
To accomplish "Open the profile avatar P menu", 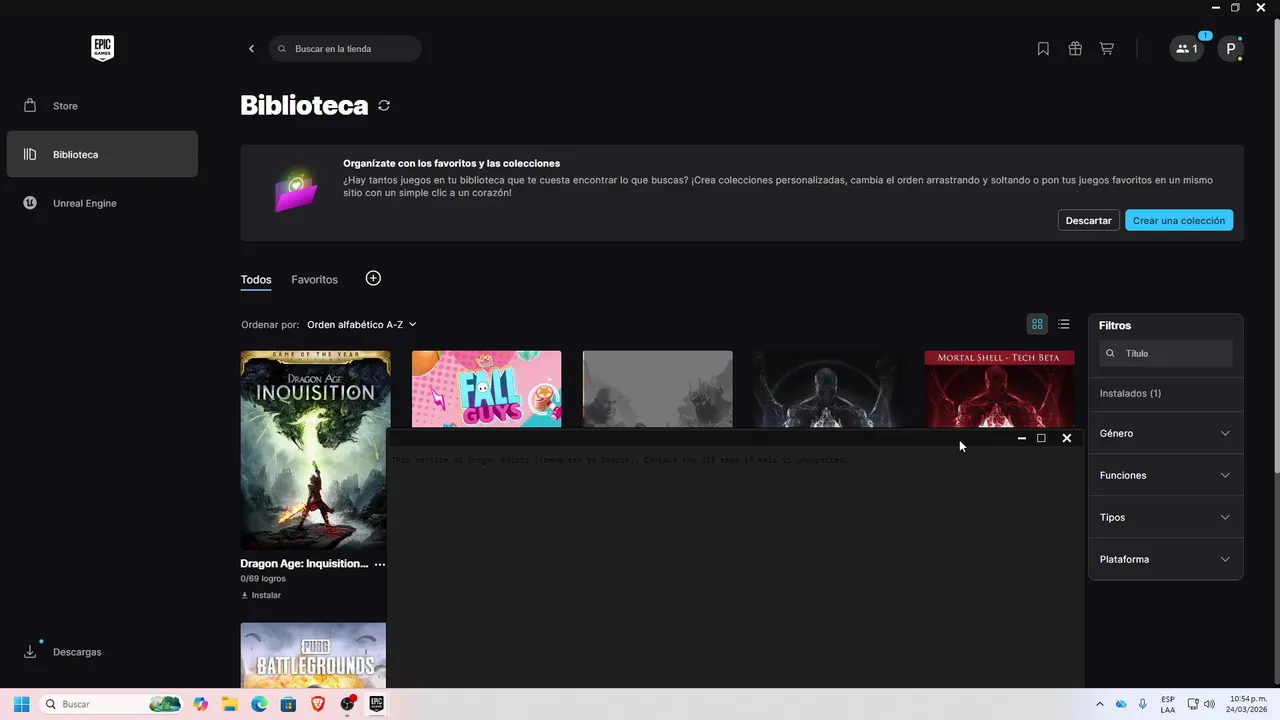I will [x=1231, y=49].
